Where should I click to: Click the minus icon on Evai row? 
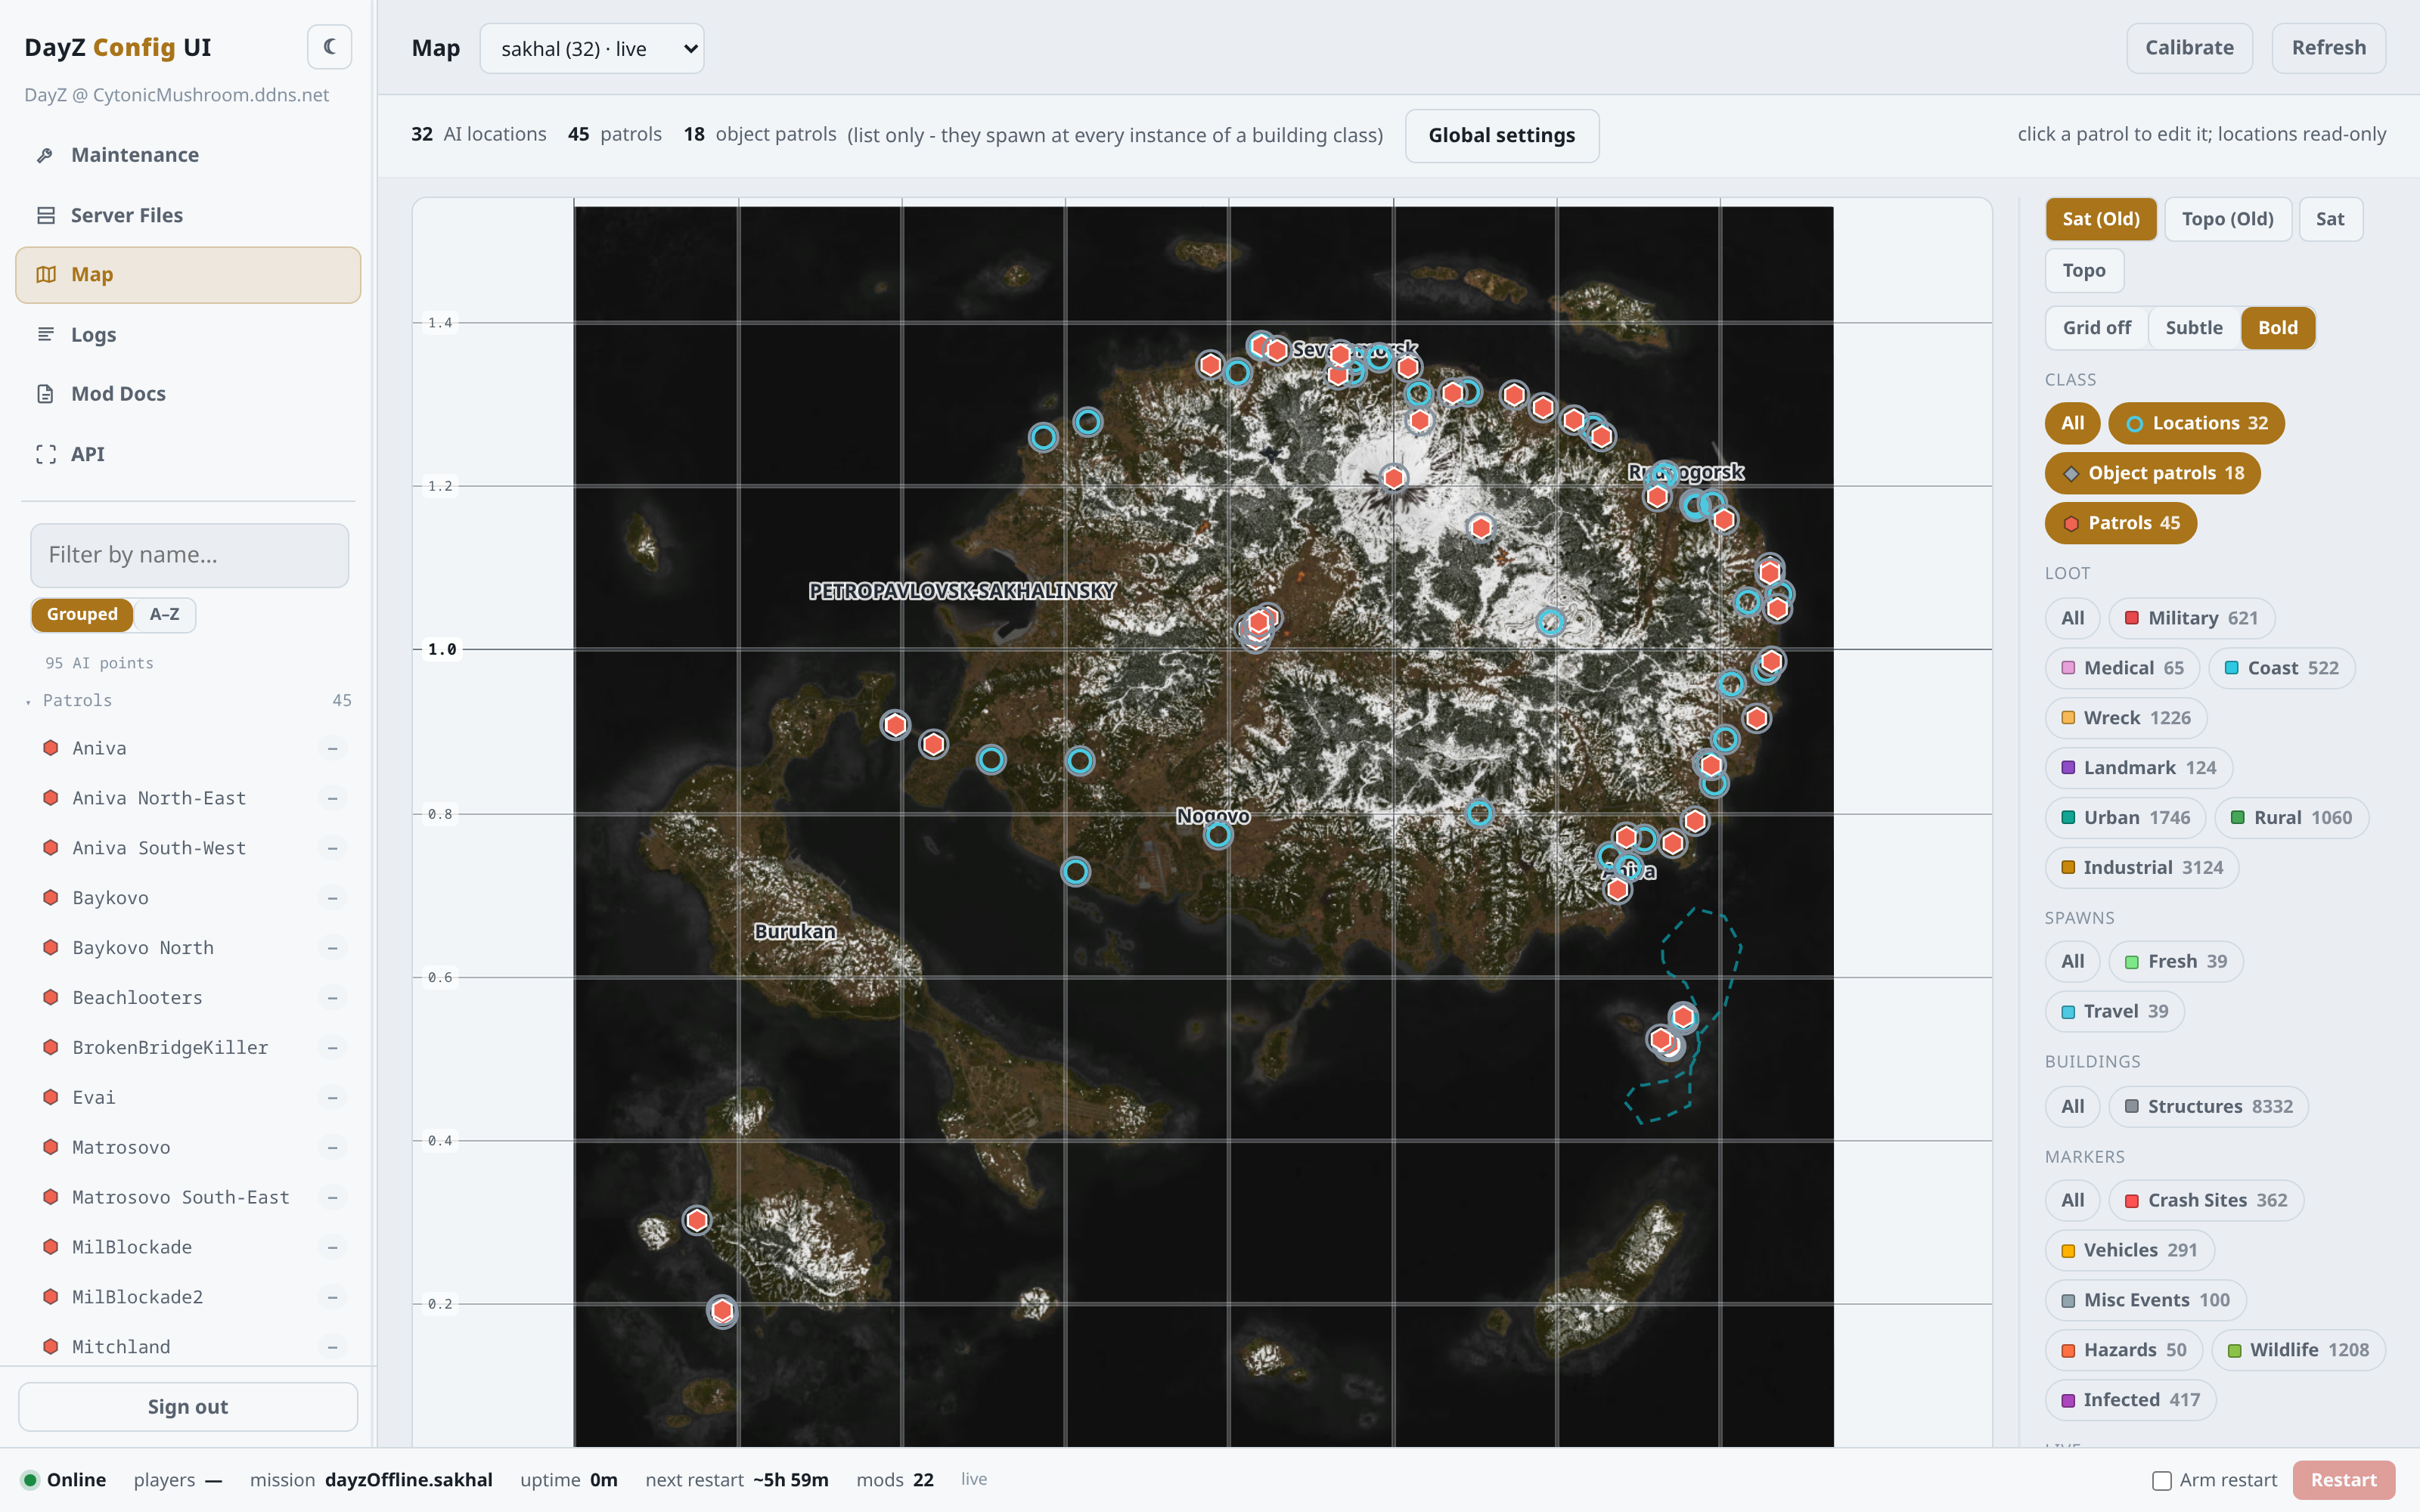click(332, 1098)
